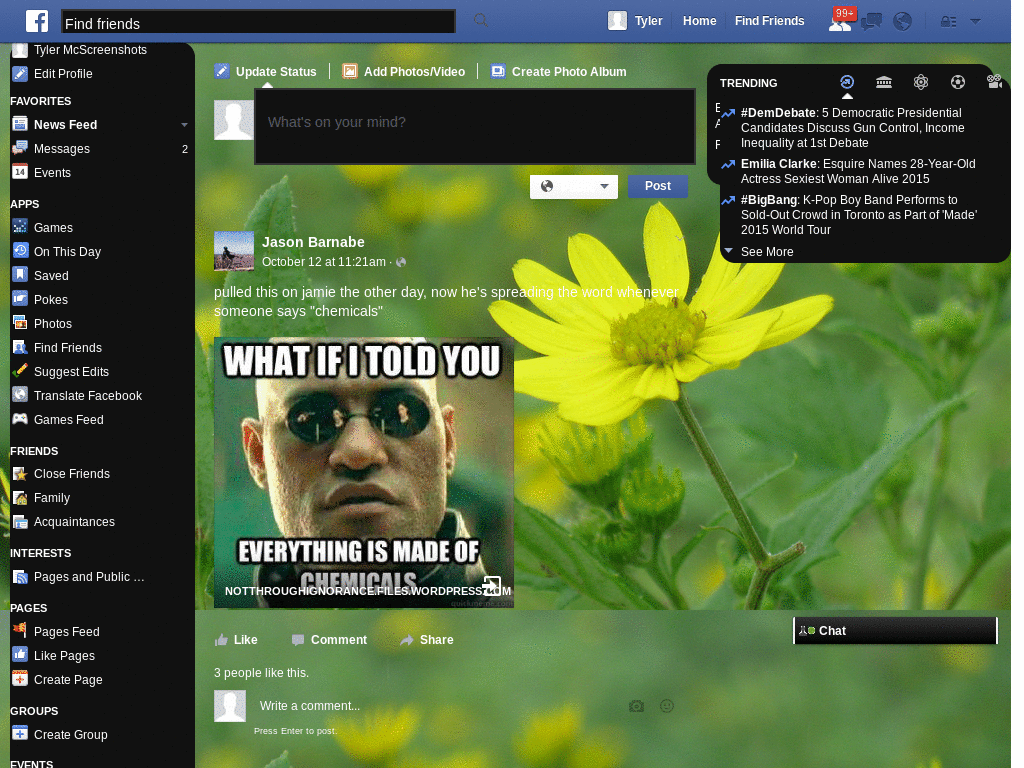The height and width of the screenshot is (768, 1024).
Task: Click the Comment button on post
Action: 329,640
